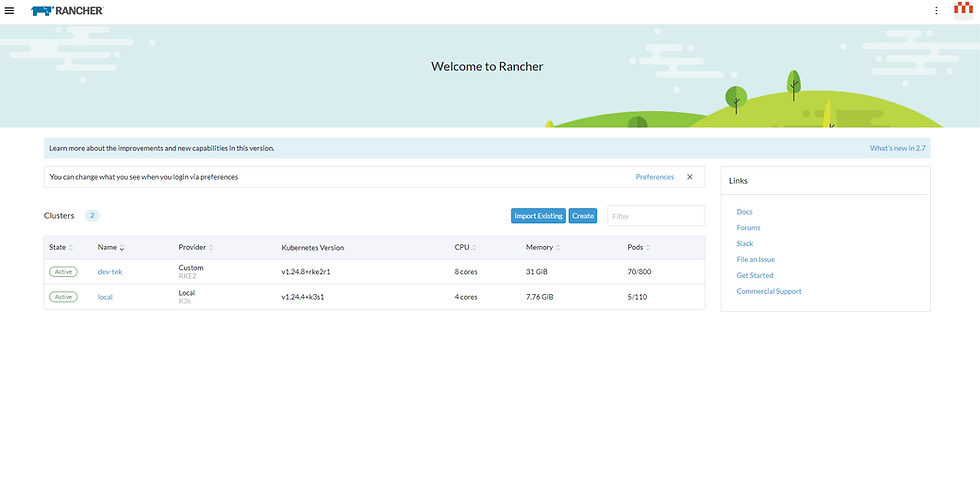This screenshot has width=980, height=488.
Task: Open the Docs link
Action: tap(744, 212)
